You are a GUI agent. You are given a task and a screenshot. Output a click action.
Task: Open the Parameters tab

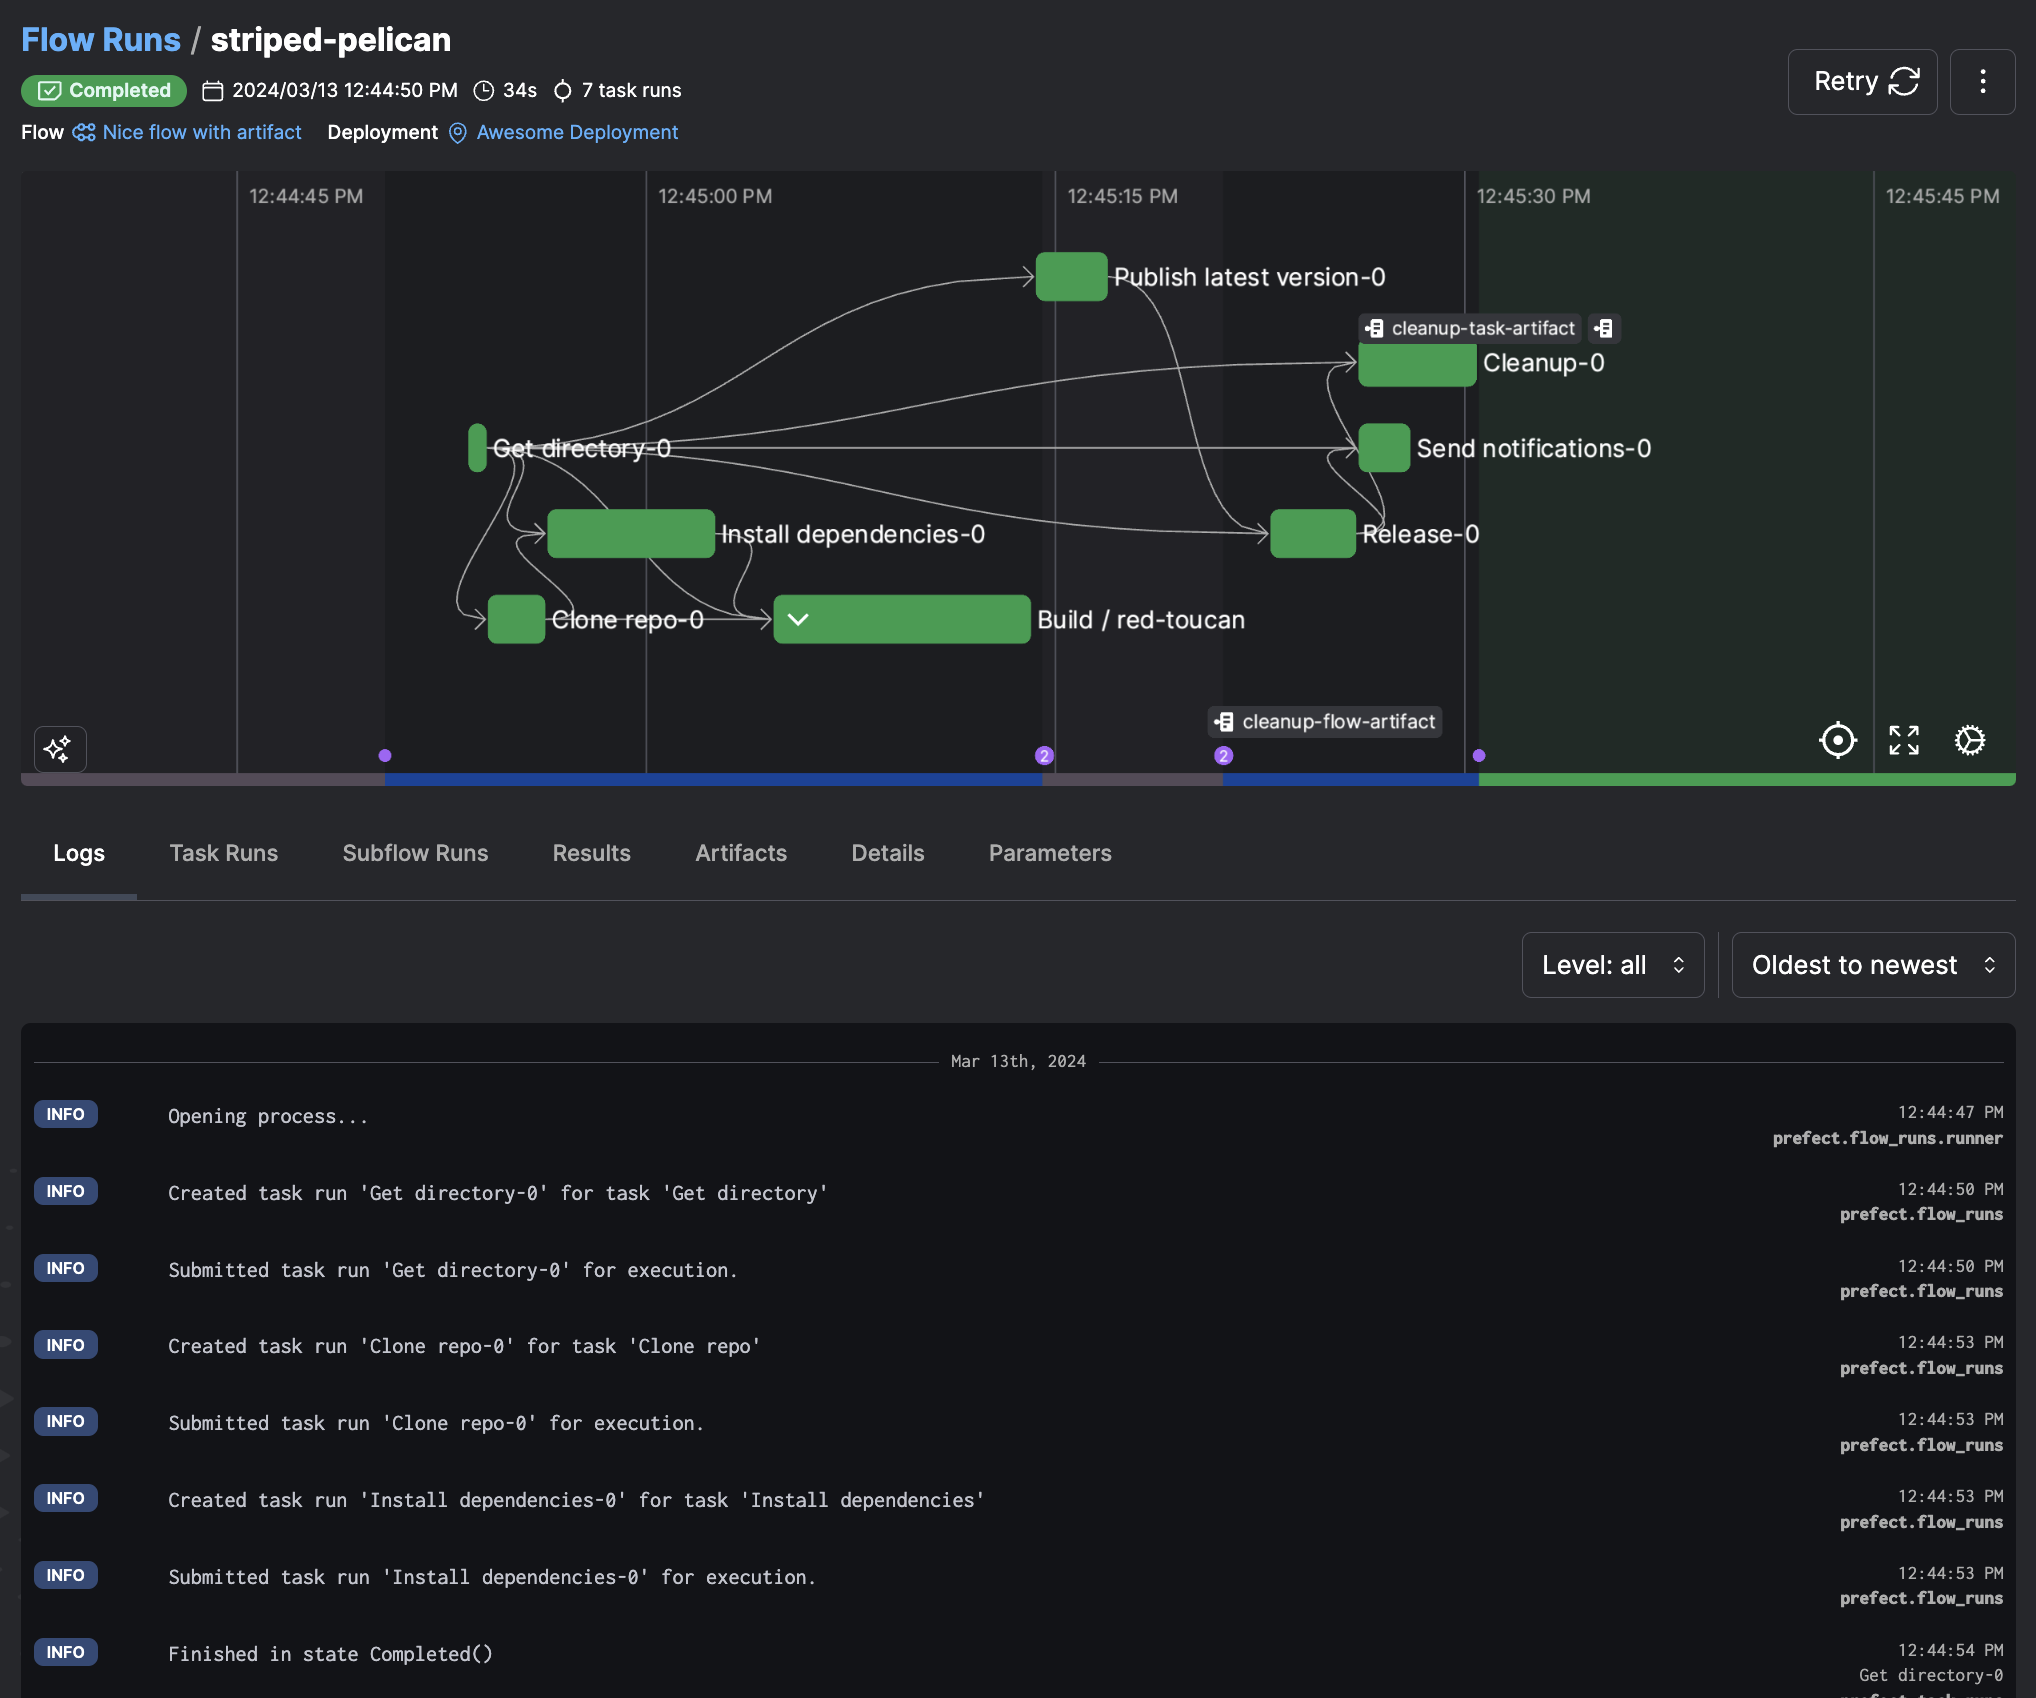[1050, 853]
